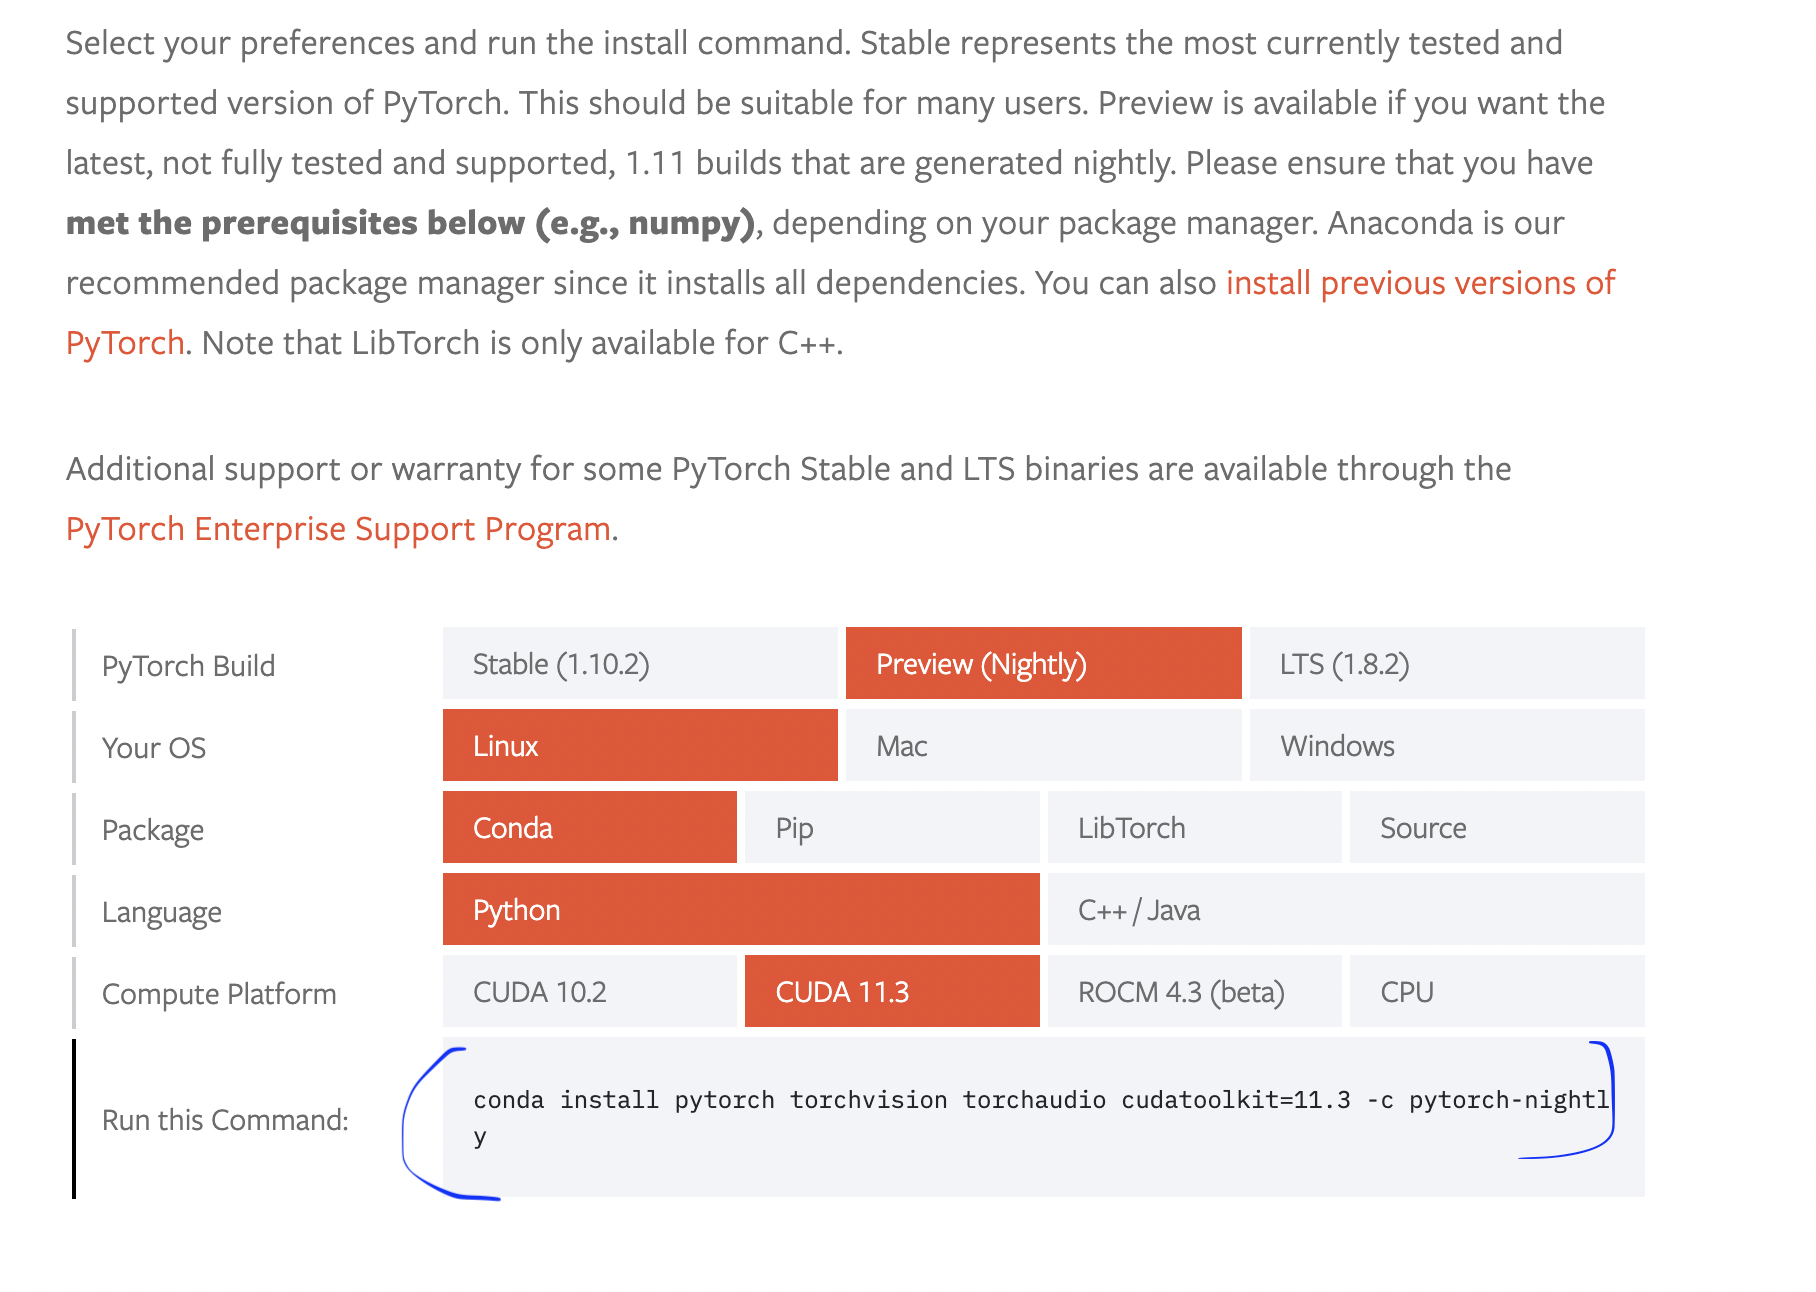Select Preview (Nightly) build option
This screenshot has width=1816, height=1292.
click(x=1043, y=664)
